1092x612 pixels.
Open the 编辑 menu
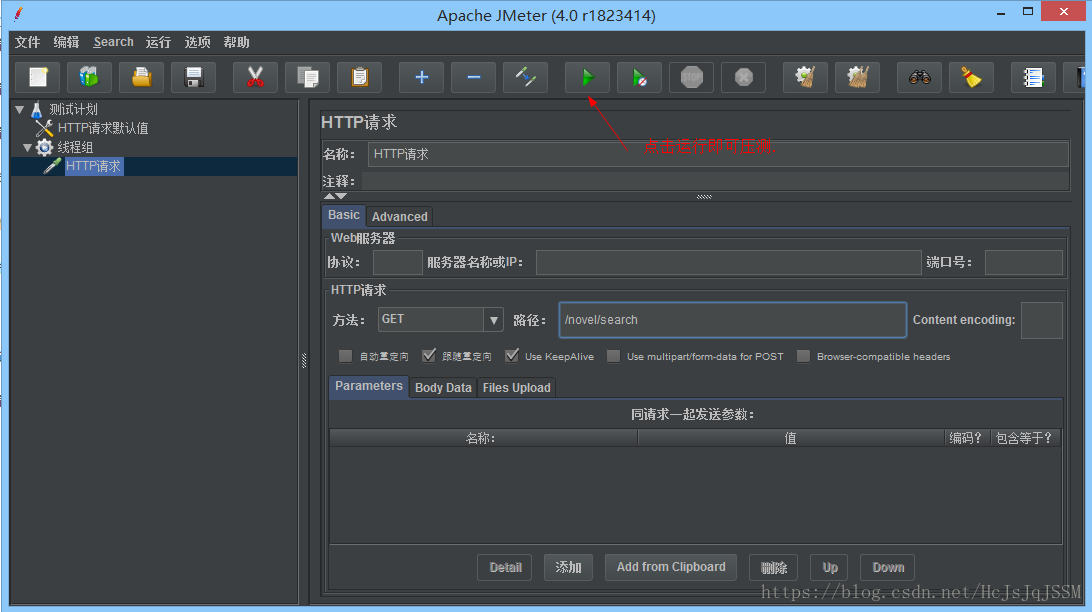tap(66, 42)
